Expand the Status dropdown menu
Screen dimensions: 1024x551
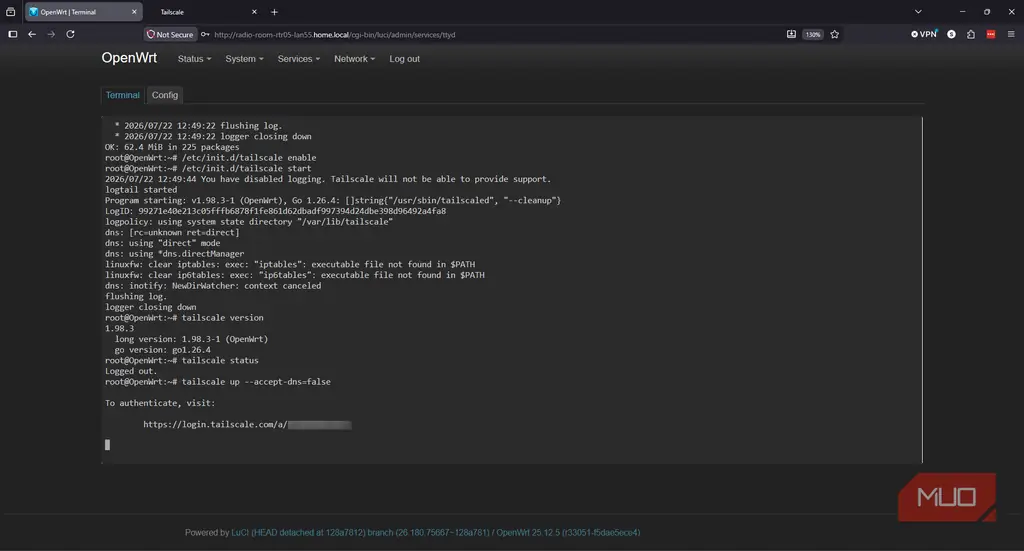[x=194, y=59]
